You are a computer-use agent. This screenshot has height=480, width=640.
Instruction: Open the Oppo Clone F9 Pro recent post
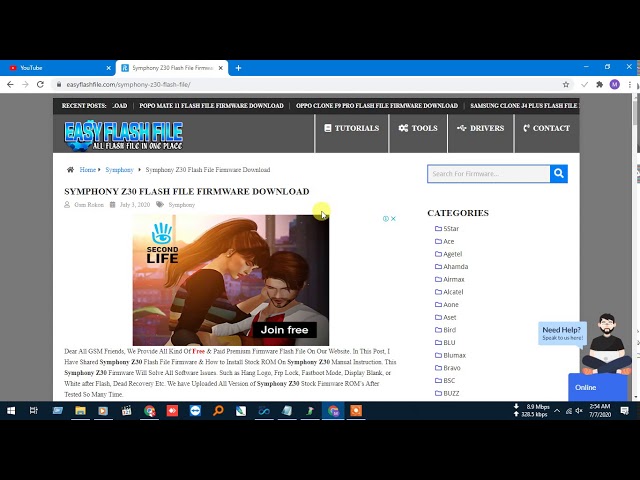tap(377, 106)
